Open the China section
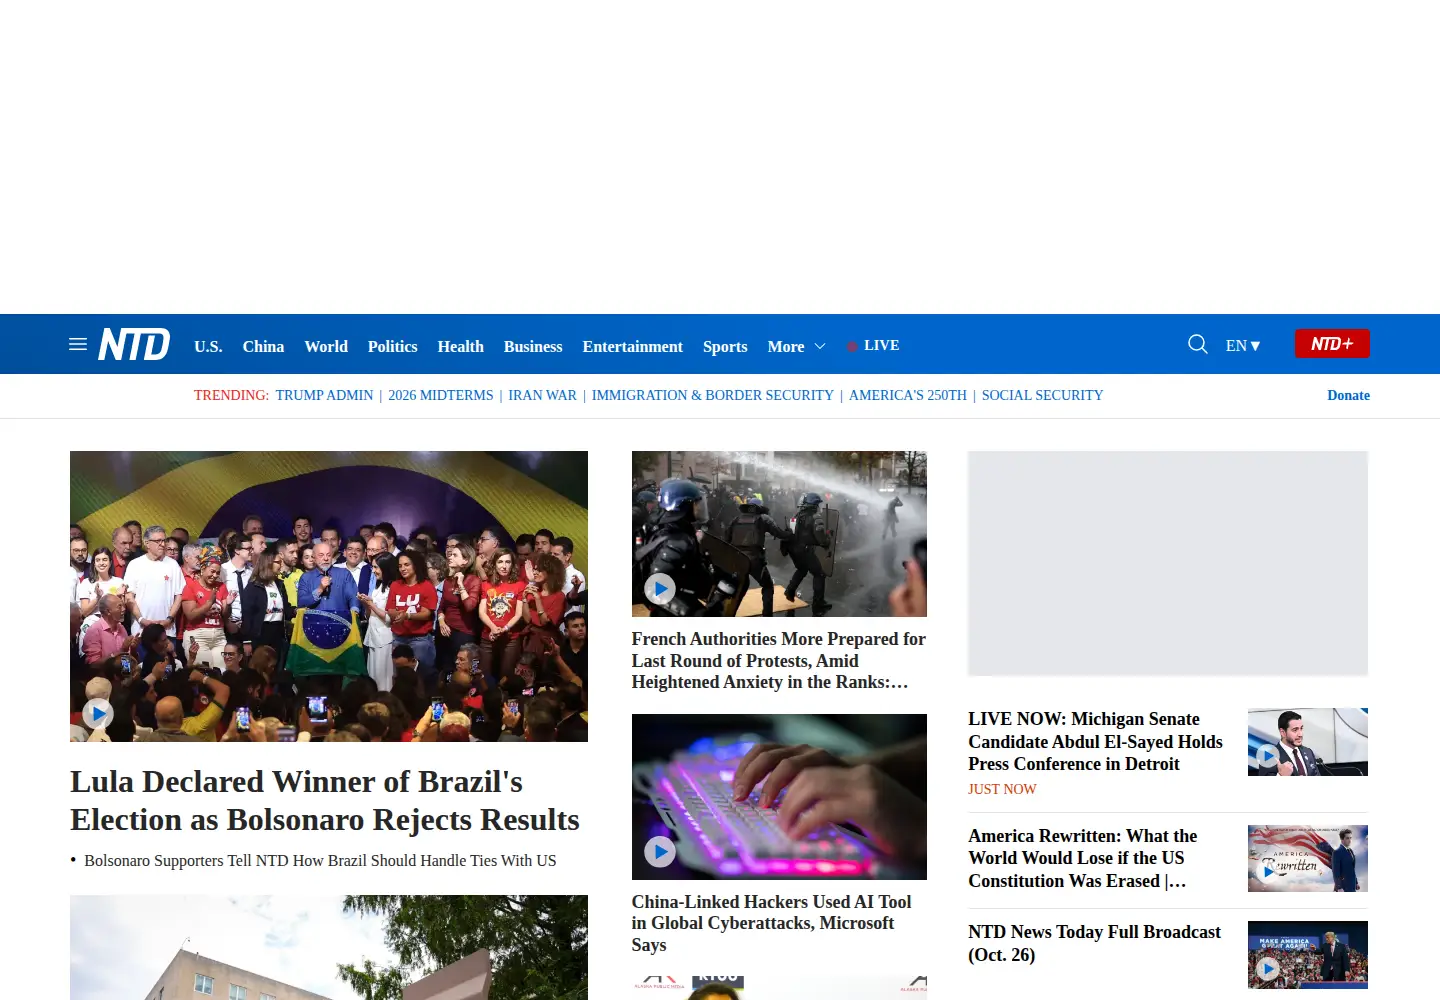Screen dimensions: 1440x1000 tap(263, 346)
